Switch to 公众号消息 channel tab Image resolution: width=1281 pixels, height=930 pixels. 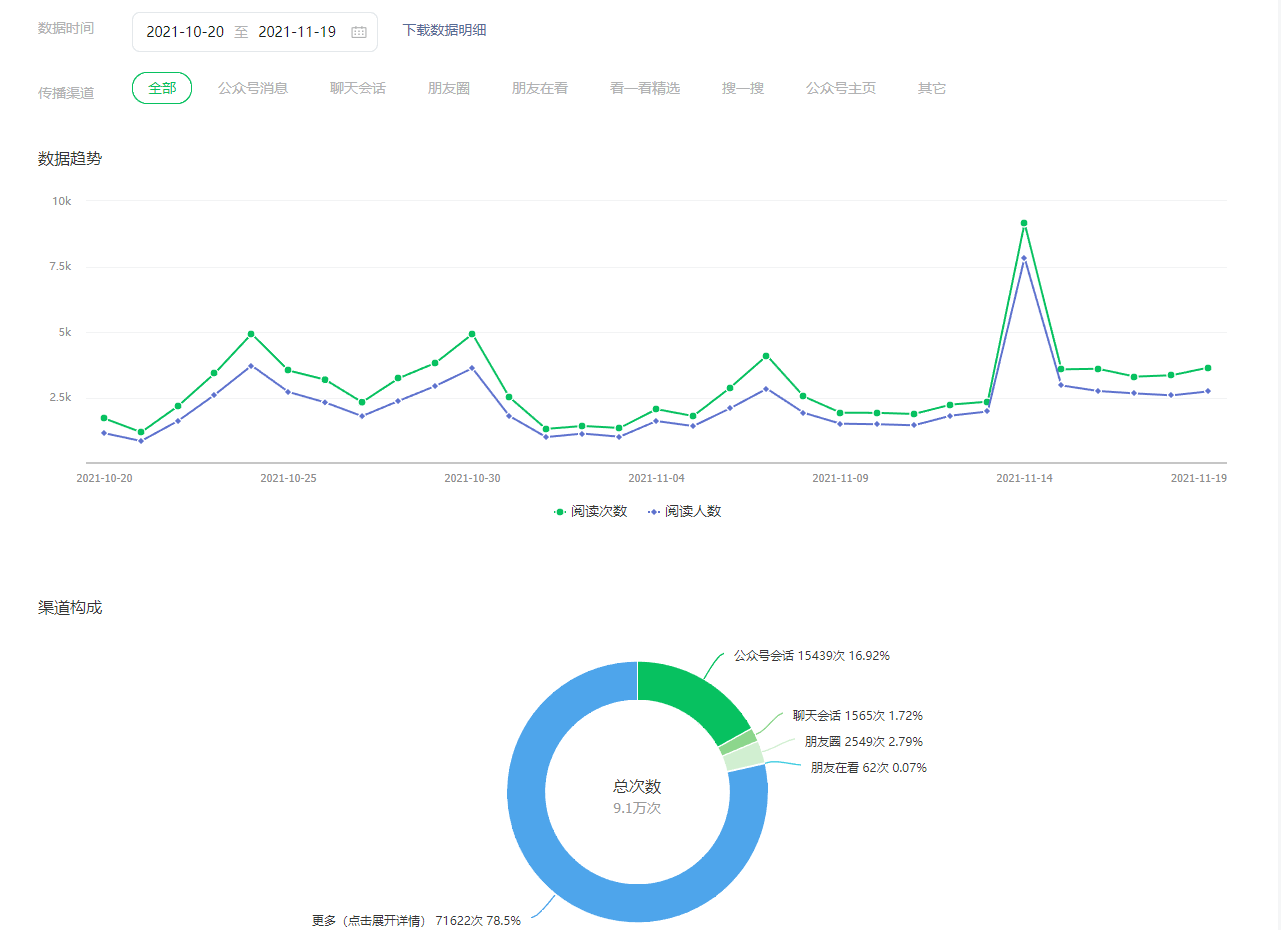[x=253, y=88]
